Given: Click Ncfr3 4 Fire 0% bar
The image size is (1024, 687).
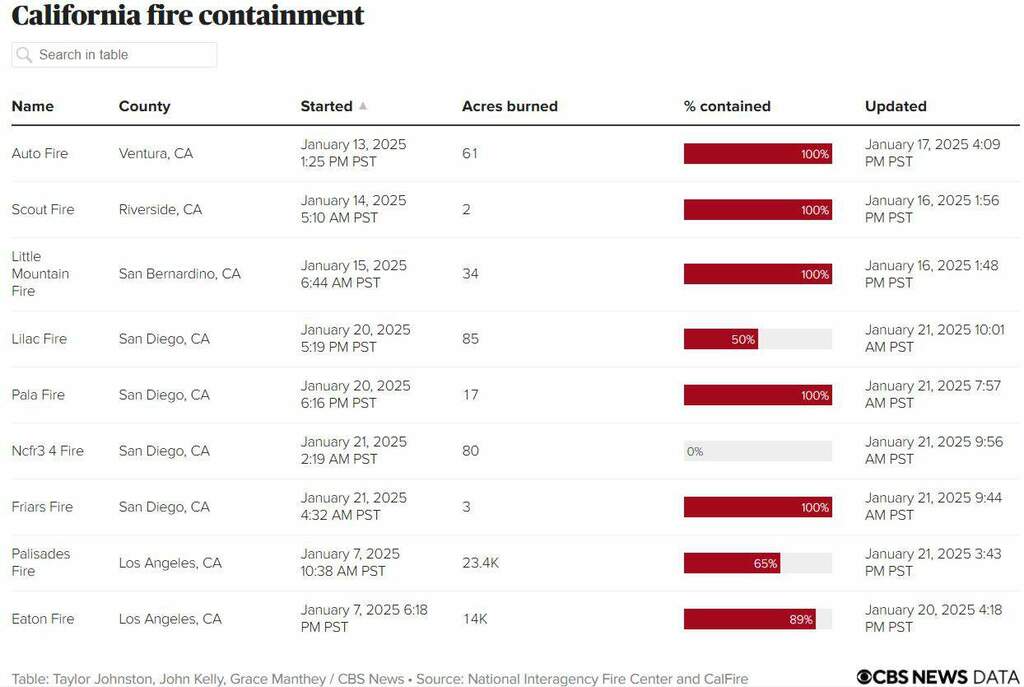Looking at the screenshot, I should pos(757,451).
